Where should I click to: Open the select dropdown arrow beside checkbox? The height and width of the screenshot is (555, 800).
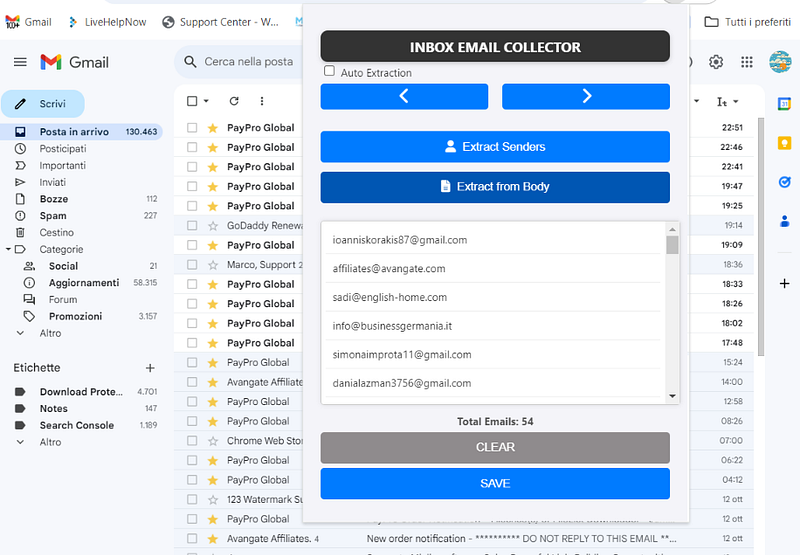click(206, 101)
